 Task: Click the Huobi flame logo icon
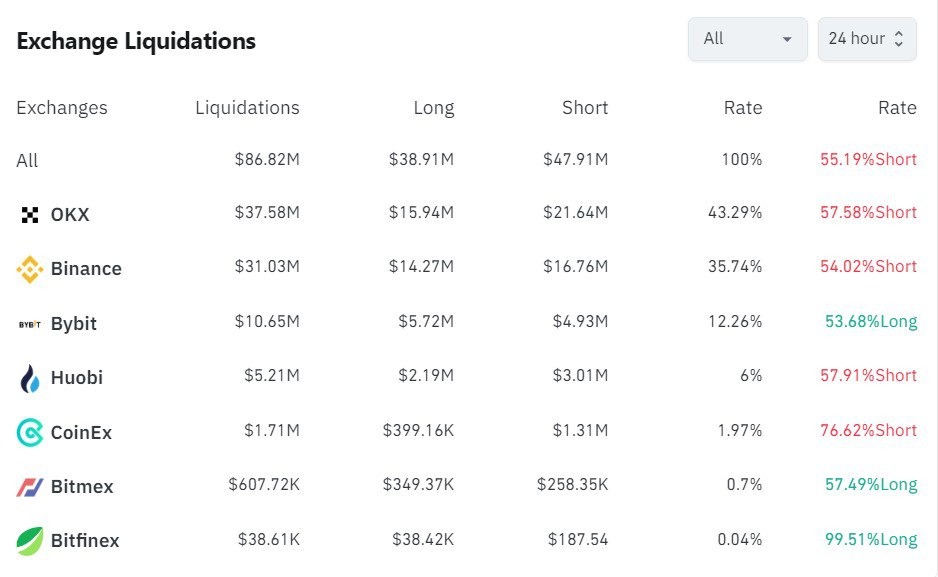30,378
